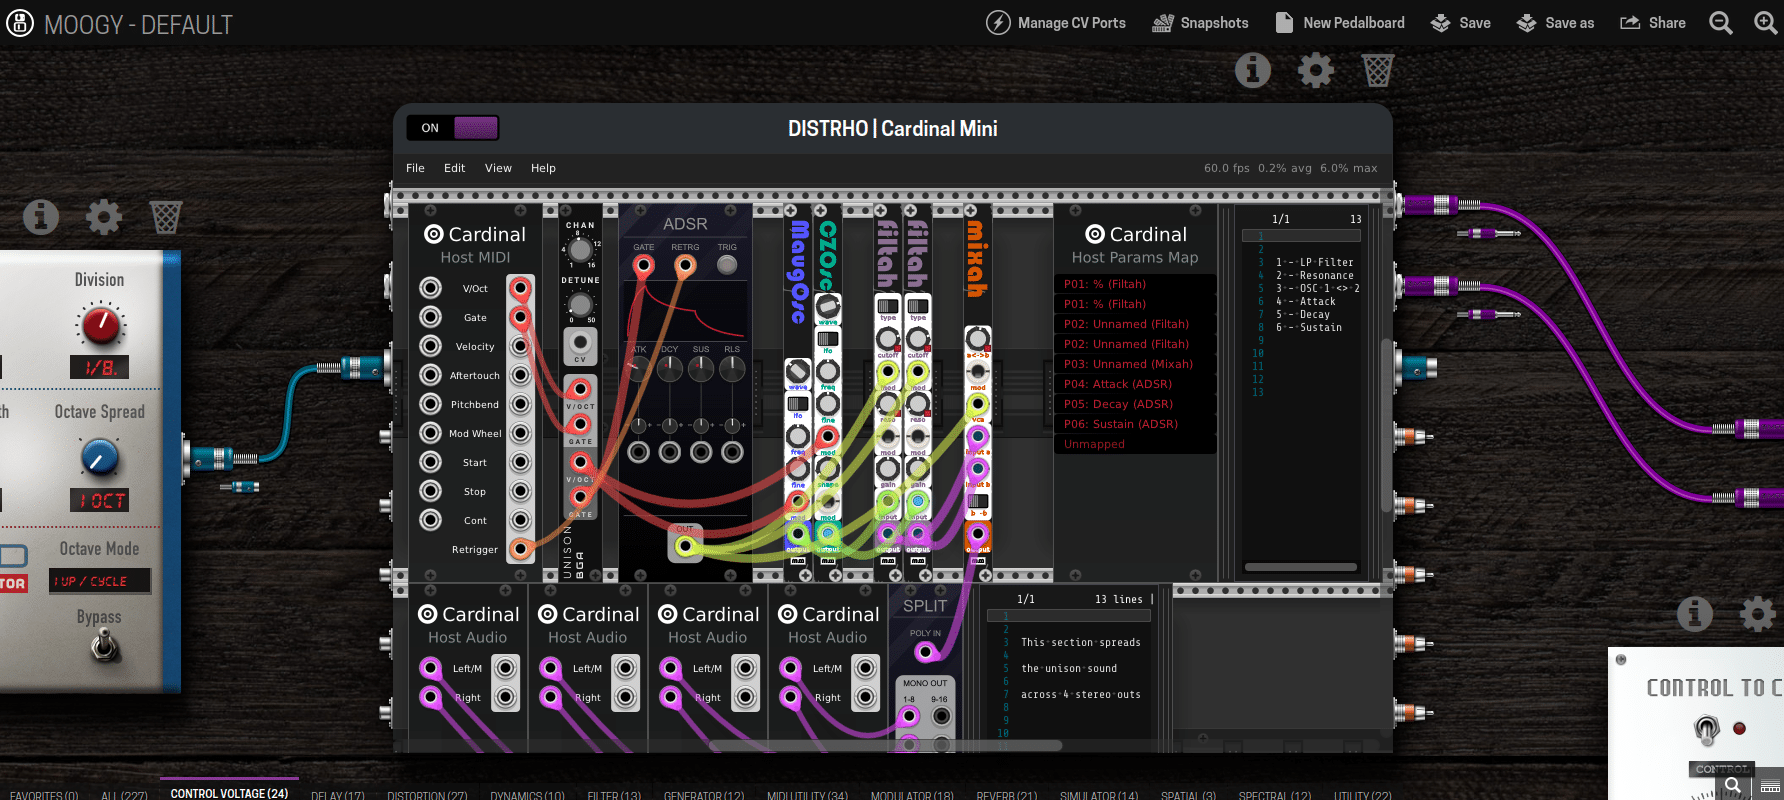Click the Octave Spread blue knob

(99, 457)
